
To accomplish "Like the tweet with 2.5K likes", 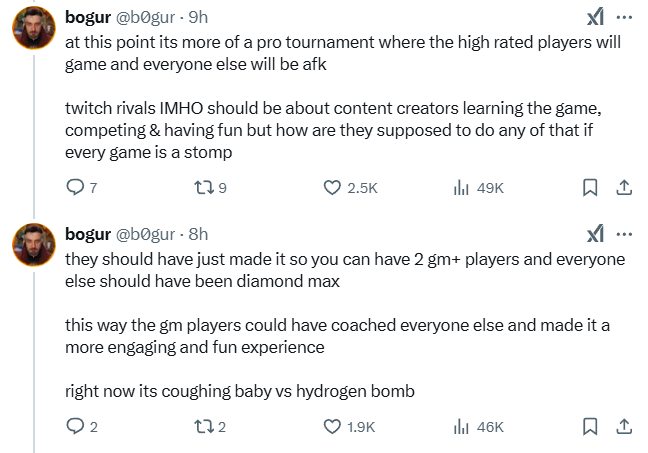I will click(x=334, y=187).
